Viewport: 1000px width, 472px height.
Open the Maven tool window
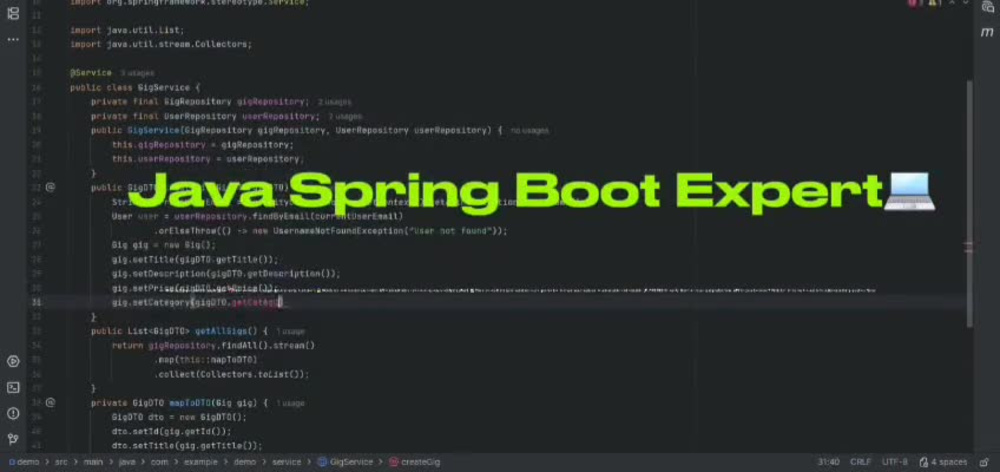click(988, 33)
